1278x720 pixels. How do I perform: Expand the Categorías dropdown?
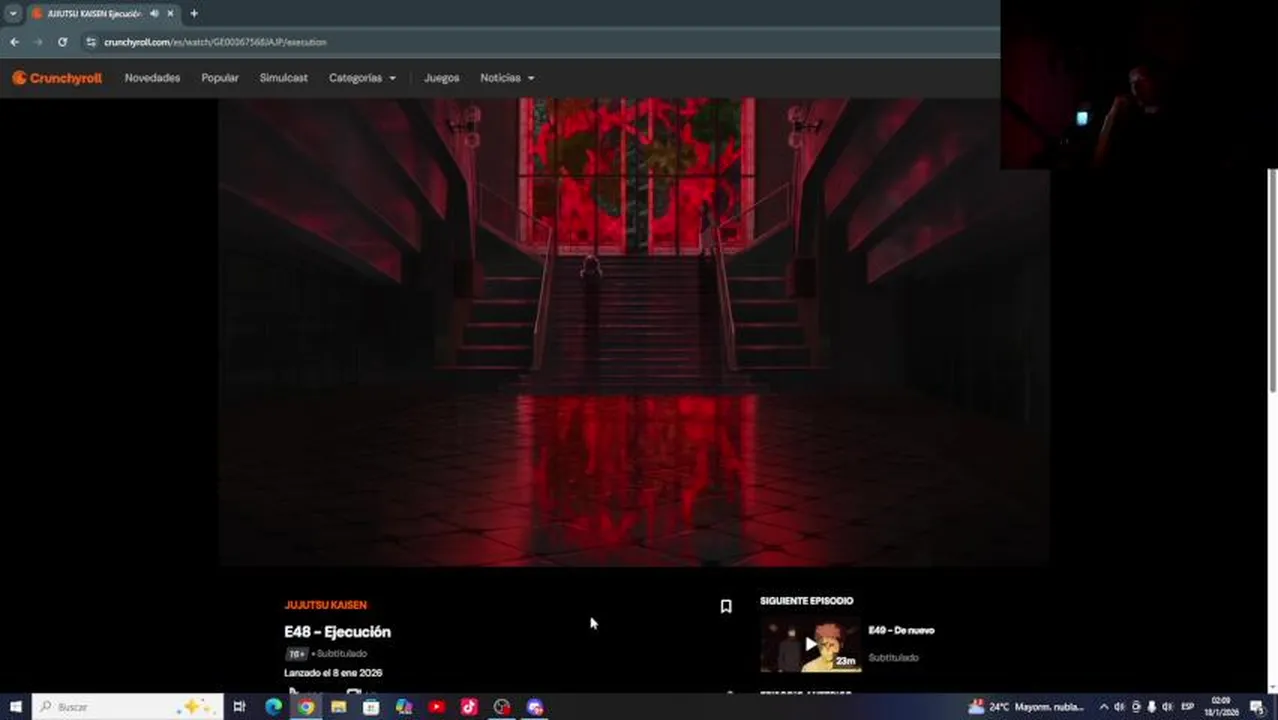(362, 78)
